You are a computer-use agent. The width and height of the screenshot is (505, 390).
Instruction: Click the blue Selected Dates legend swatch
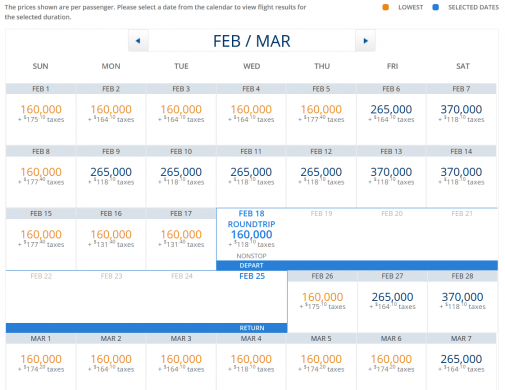click(x=435, y=7)
